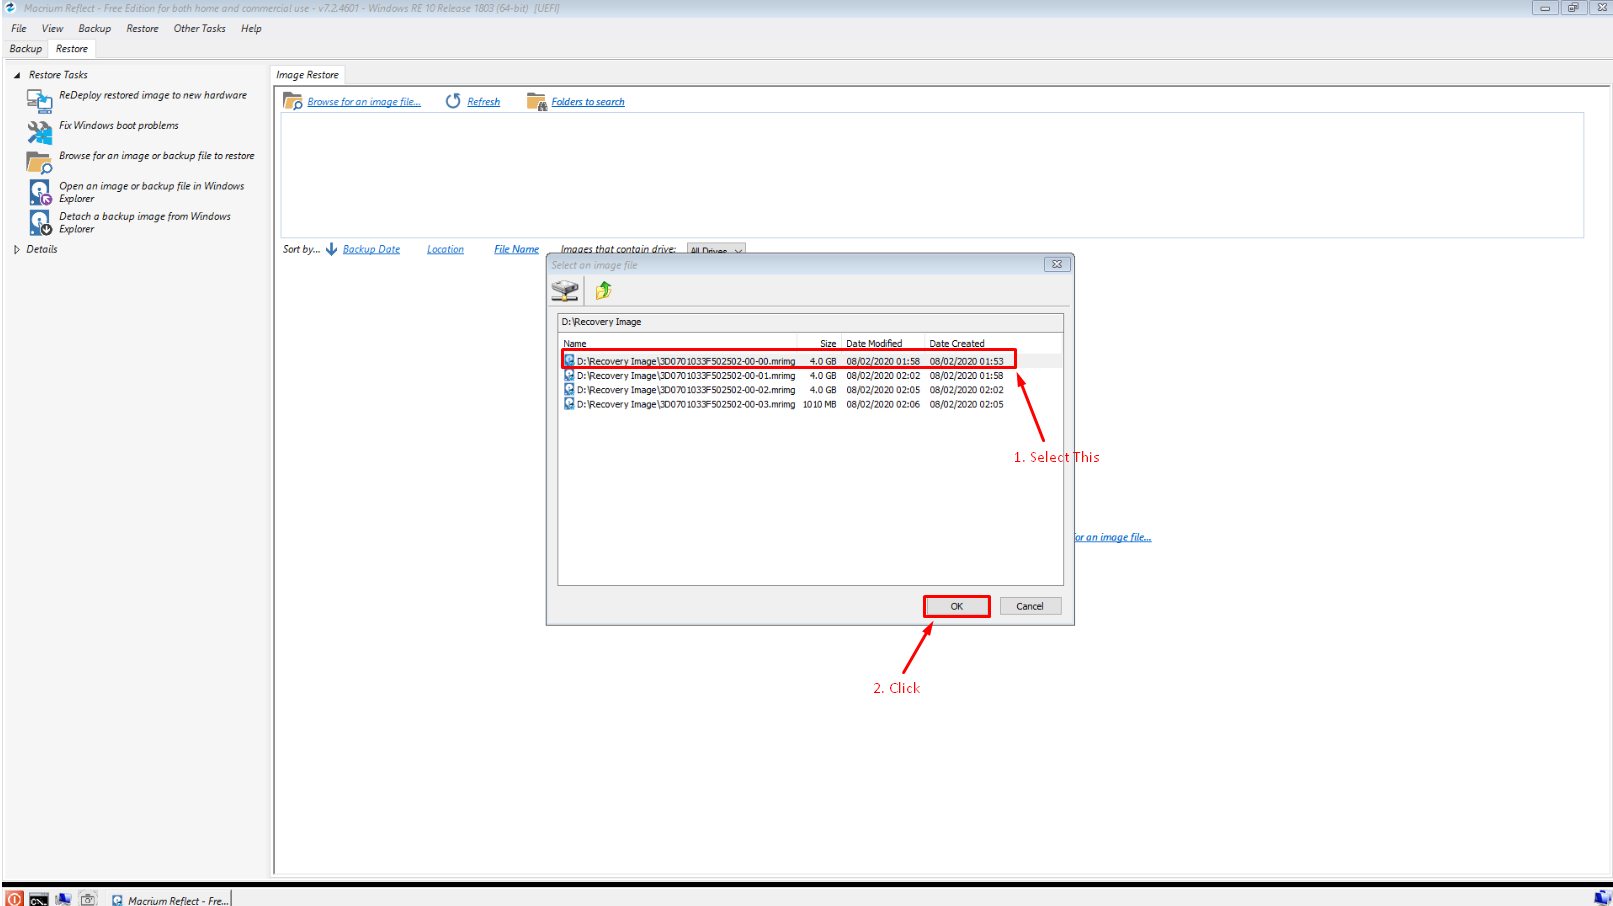This screenshot has width=1613, height=906.
Task: Open the Backup menu in the menu bar
Action: (x=95, y=28)
